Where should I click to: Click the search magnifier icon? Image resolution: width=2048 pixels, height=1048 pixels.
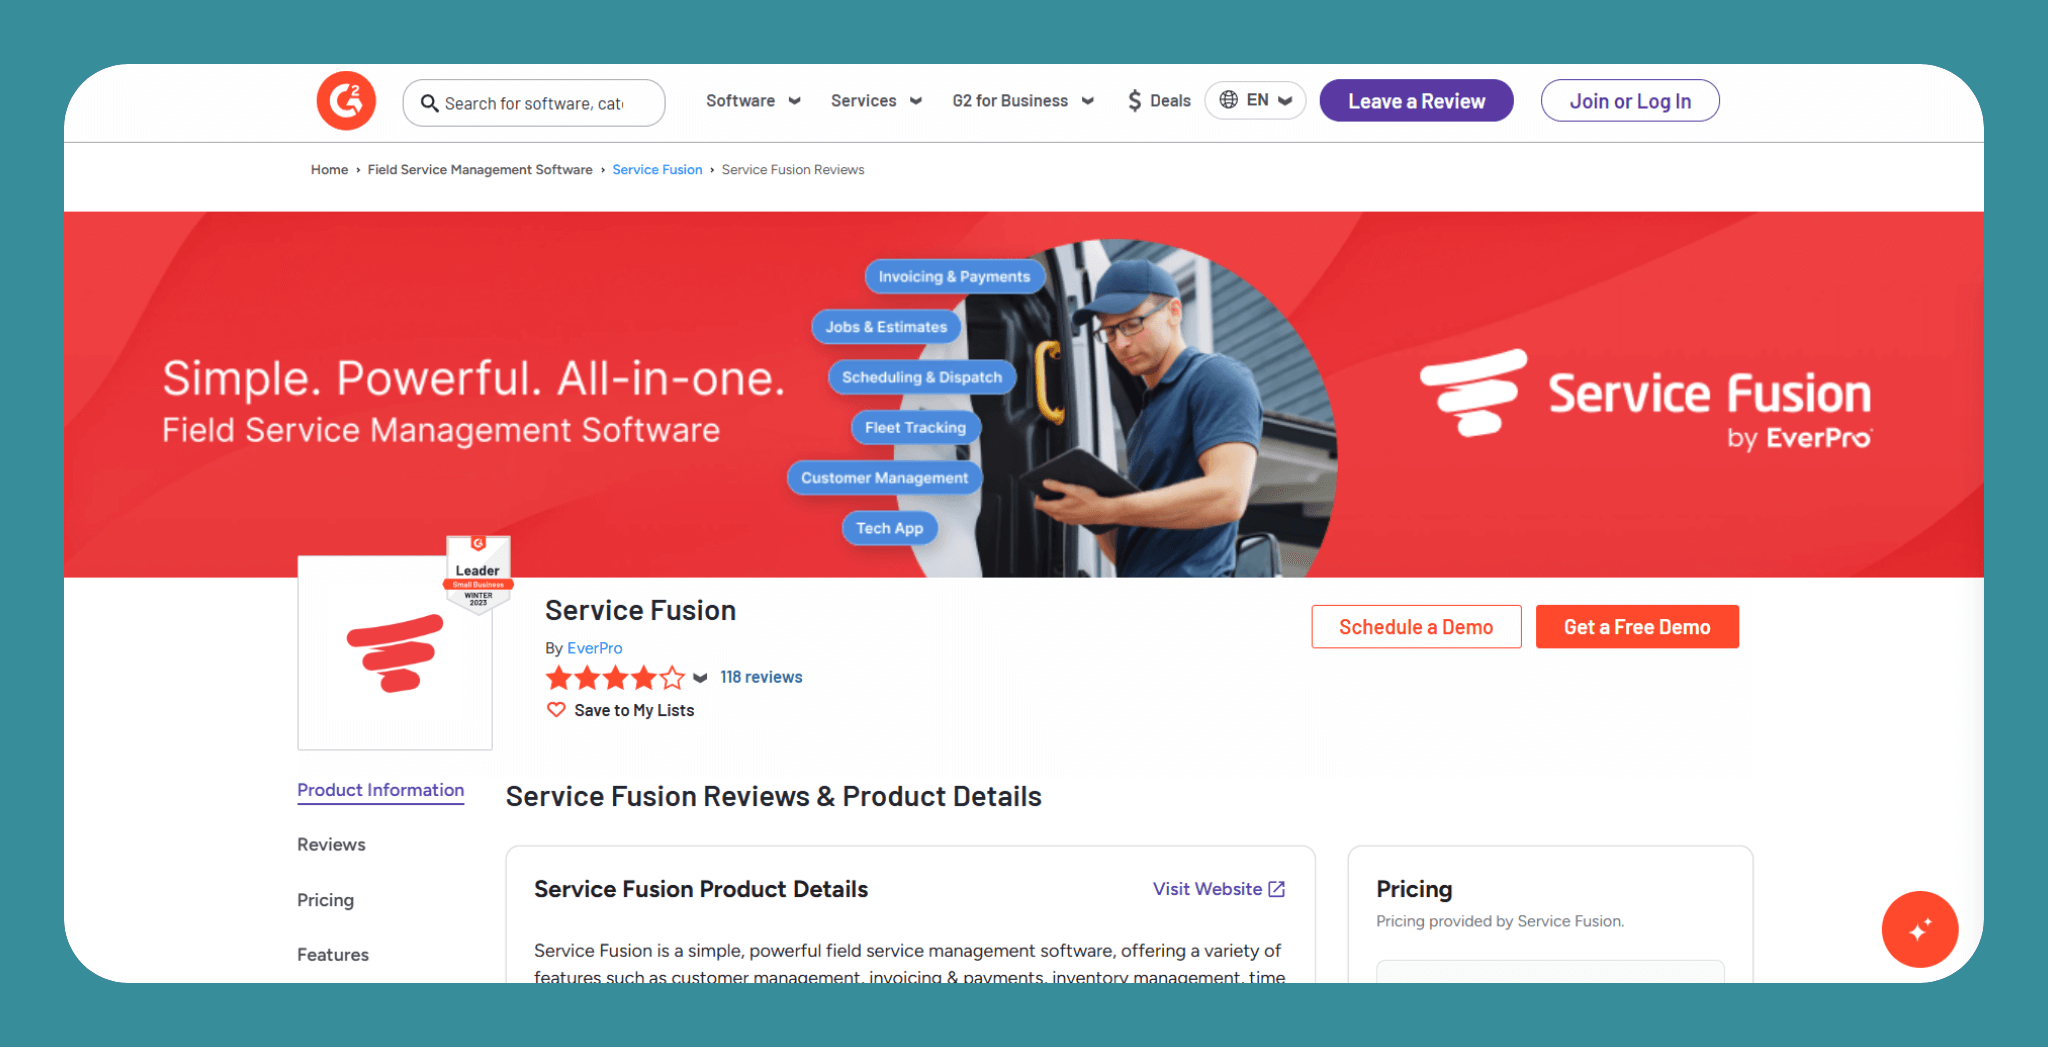(429, 103)
